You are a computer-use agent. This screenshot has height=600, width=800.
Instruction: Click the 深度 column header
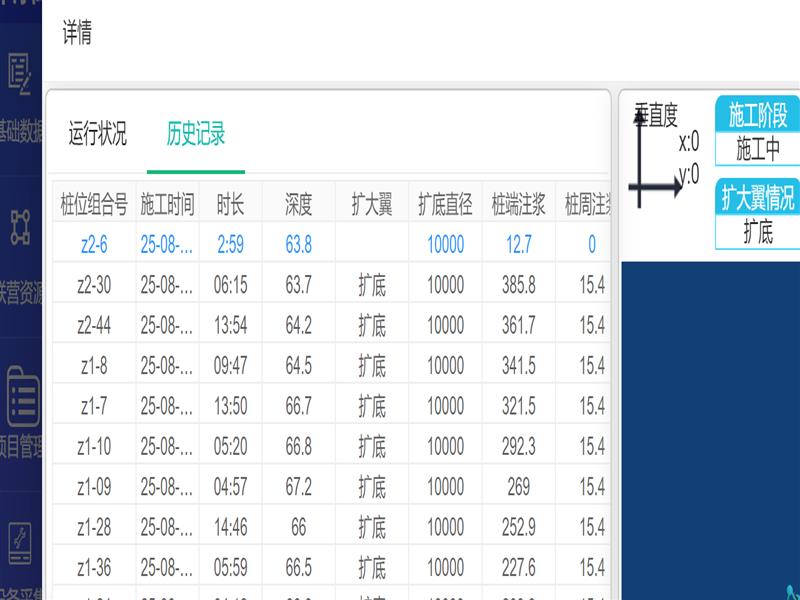(x=298, y=205)
